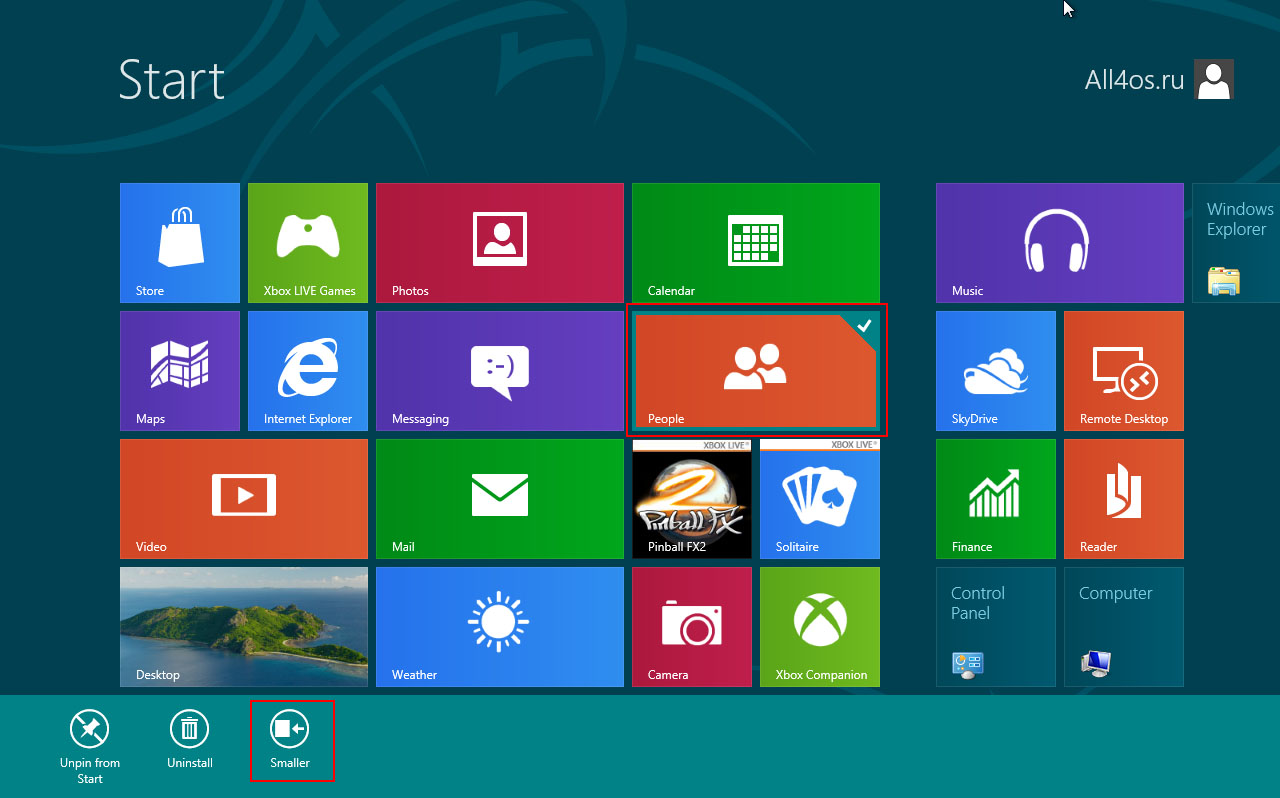Open the Xbox Companion tile
Viewport: 1280px width, 798px height.
[820, 627]
